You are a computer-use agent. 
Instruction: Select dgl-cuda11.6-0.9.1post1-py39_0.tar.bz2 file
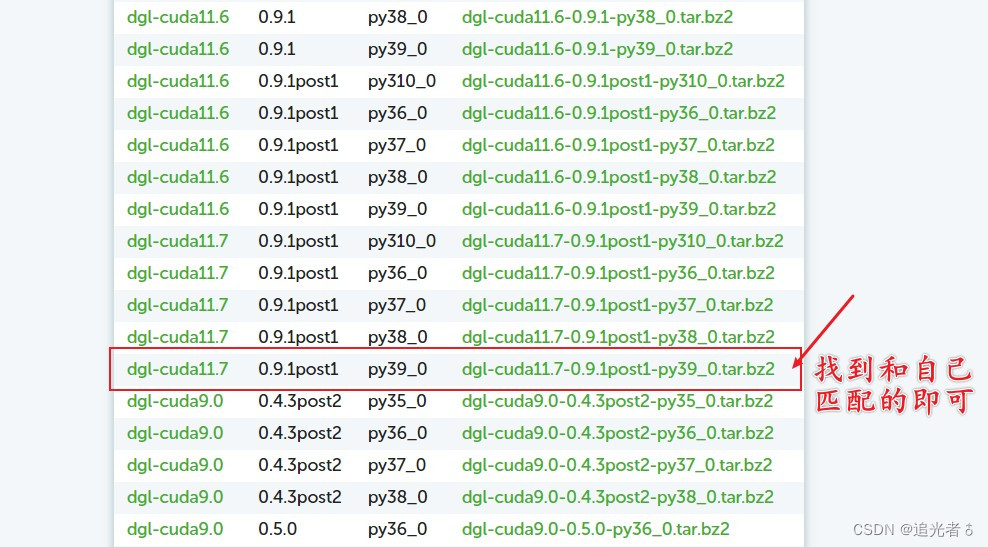click(x=619, y=209)
